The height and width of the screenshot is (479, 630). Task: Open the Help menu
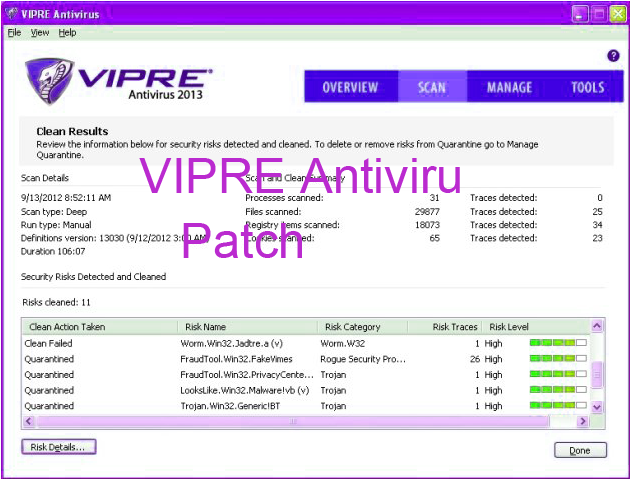67,33
